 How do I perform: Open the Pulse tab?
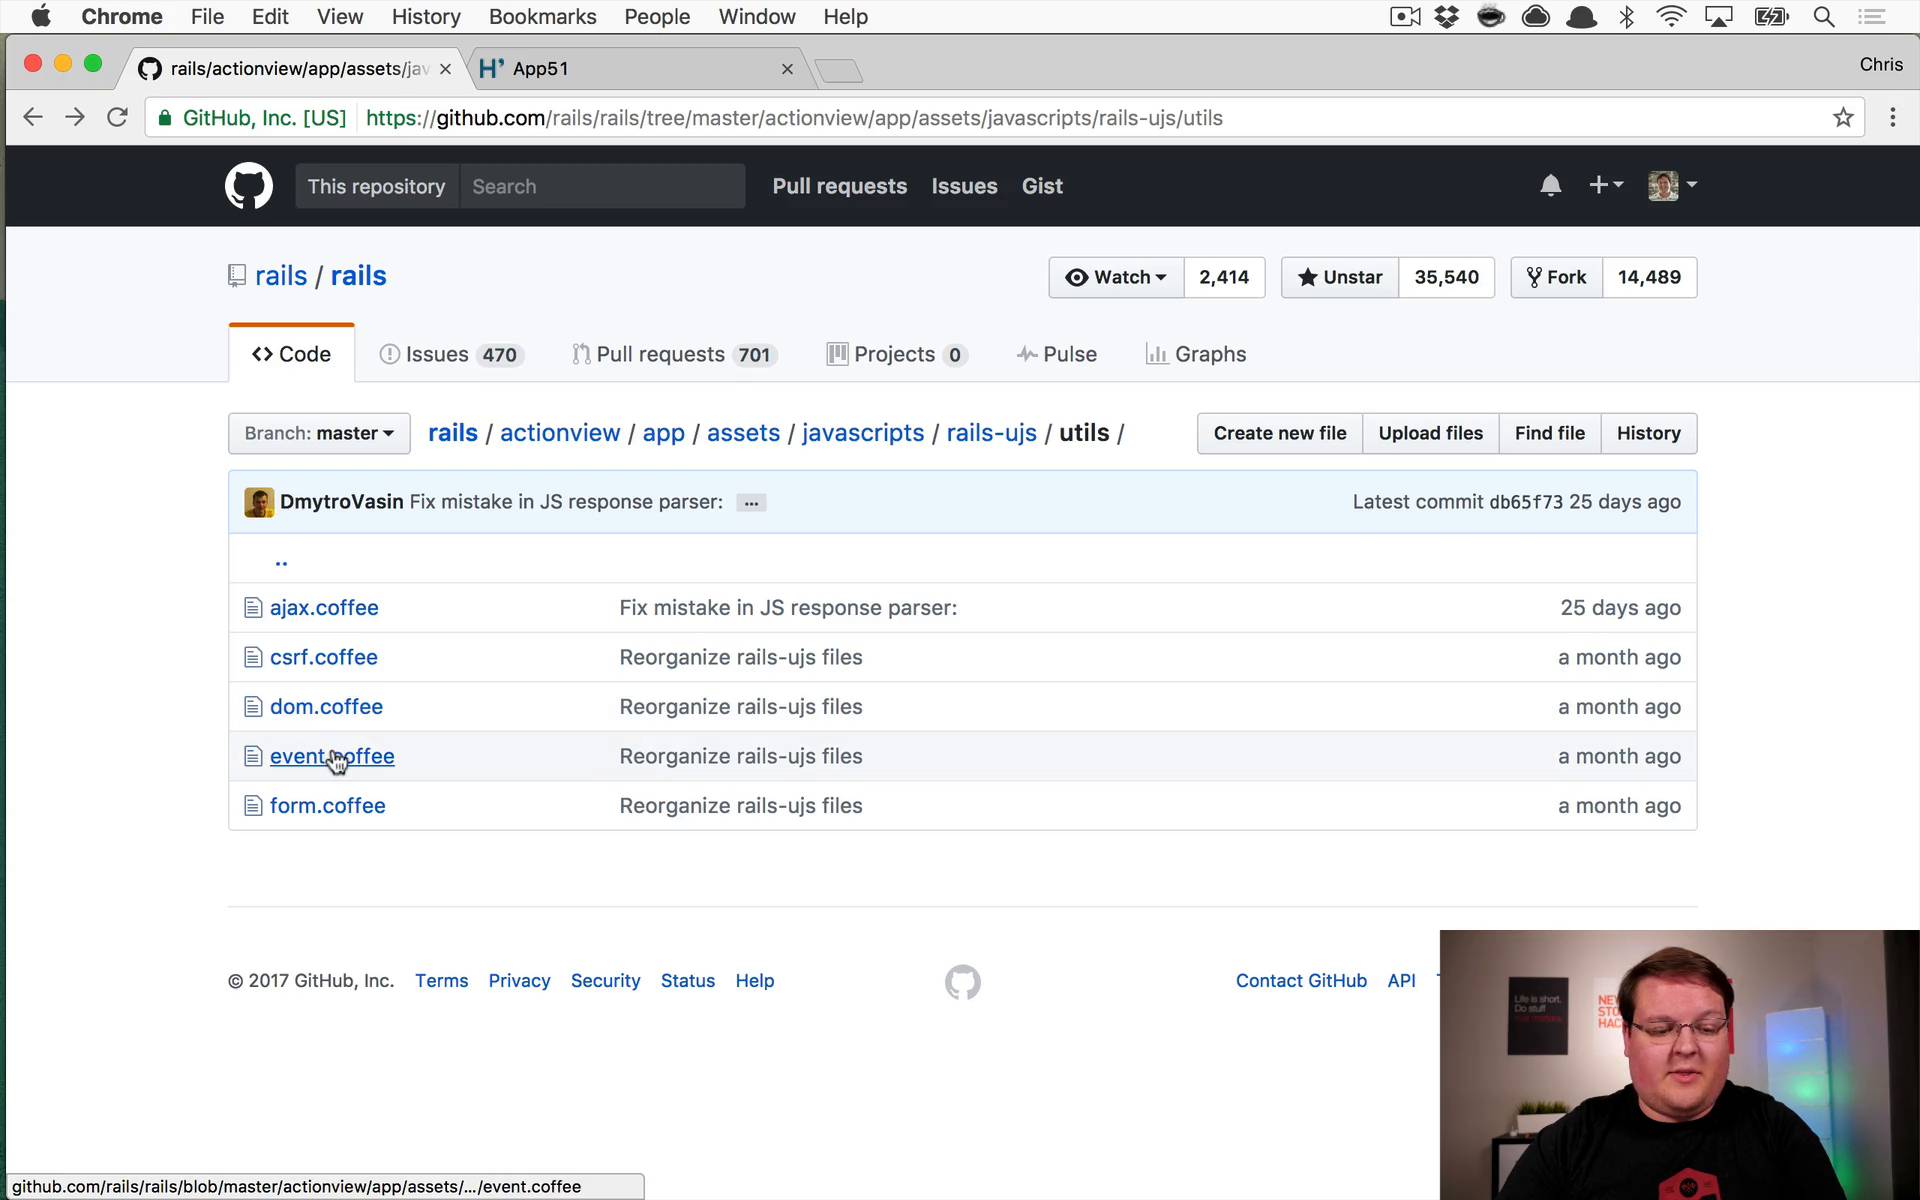click(x=1056, y=355)
